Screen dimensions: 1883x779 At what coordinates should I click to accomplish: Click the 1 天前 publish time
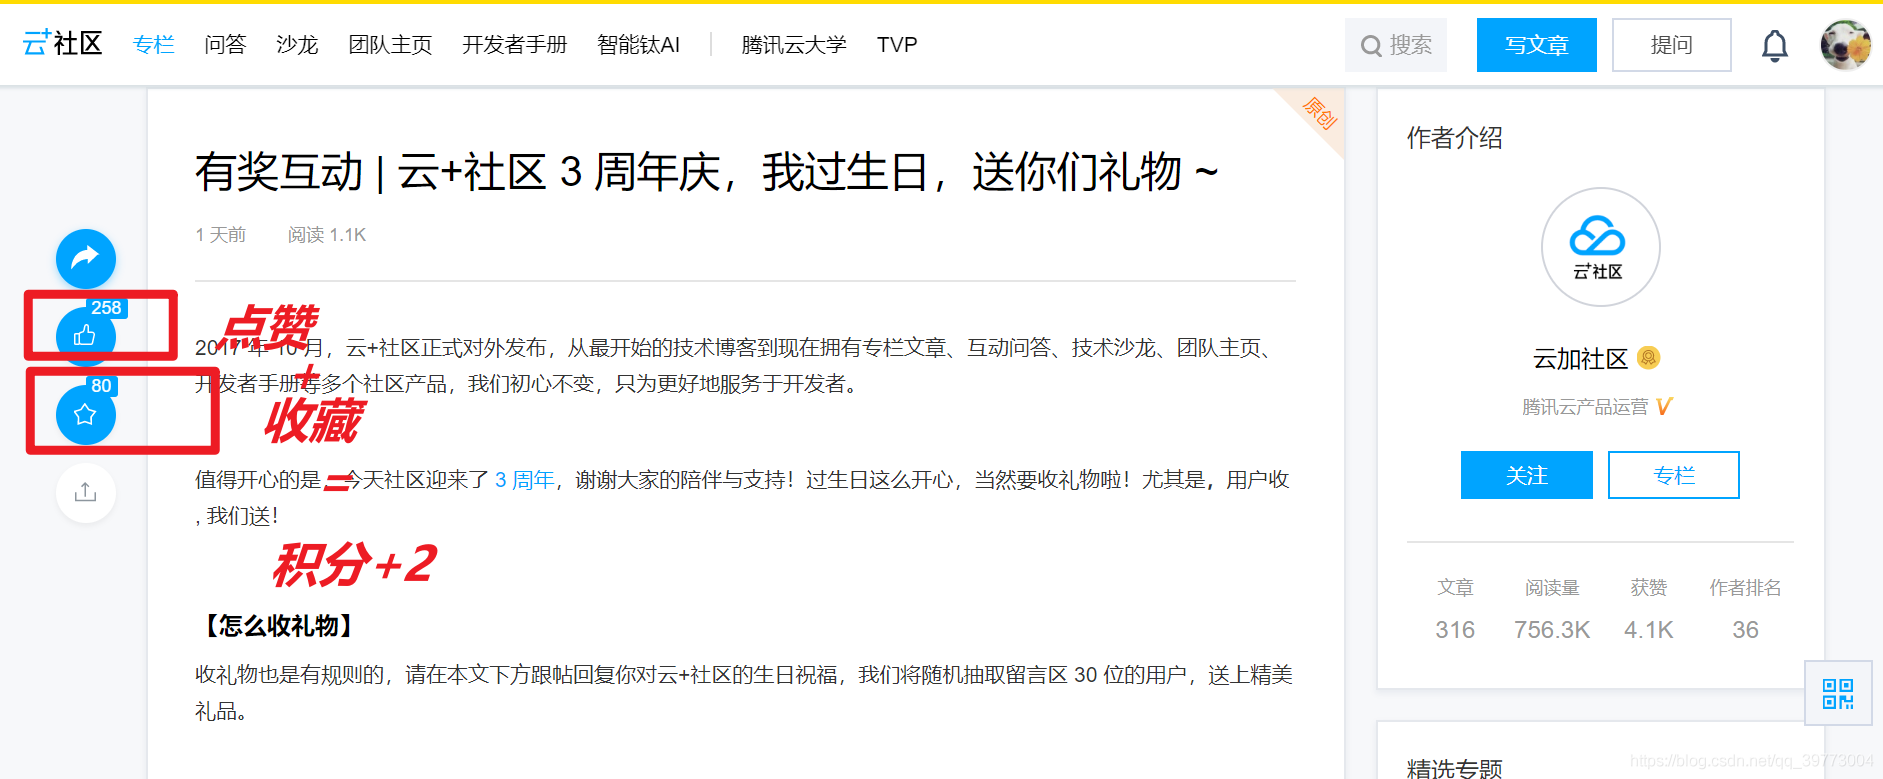pos(220,235)
